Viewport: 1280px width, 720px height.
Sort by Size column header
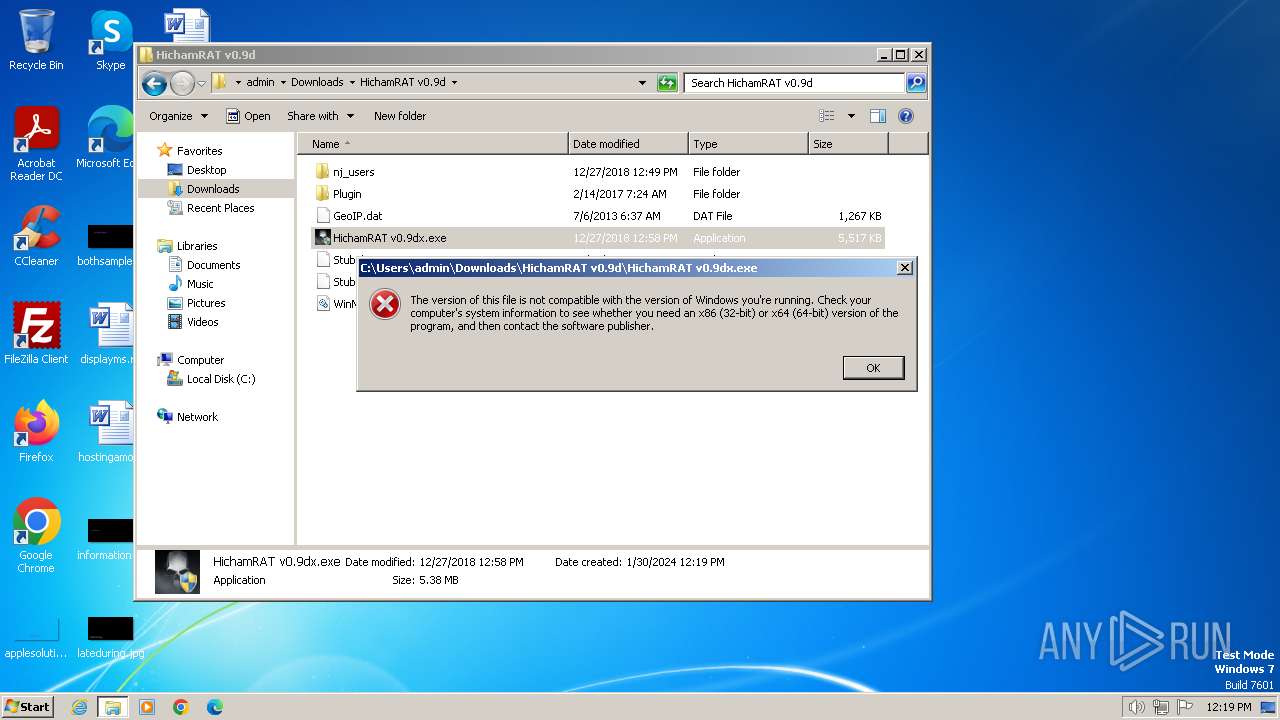pos(848,144)
